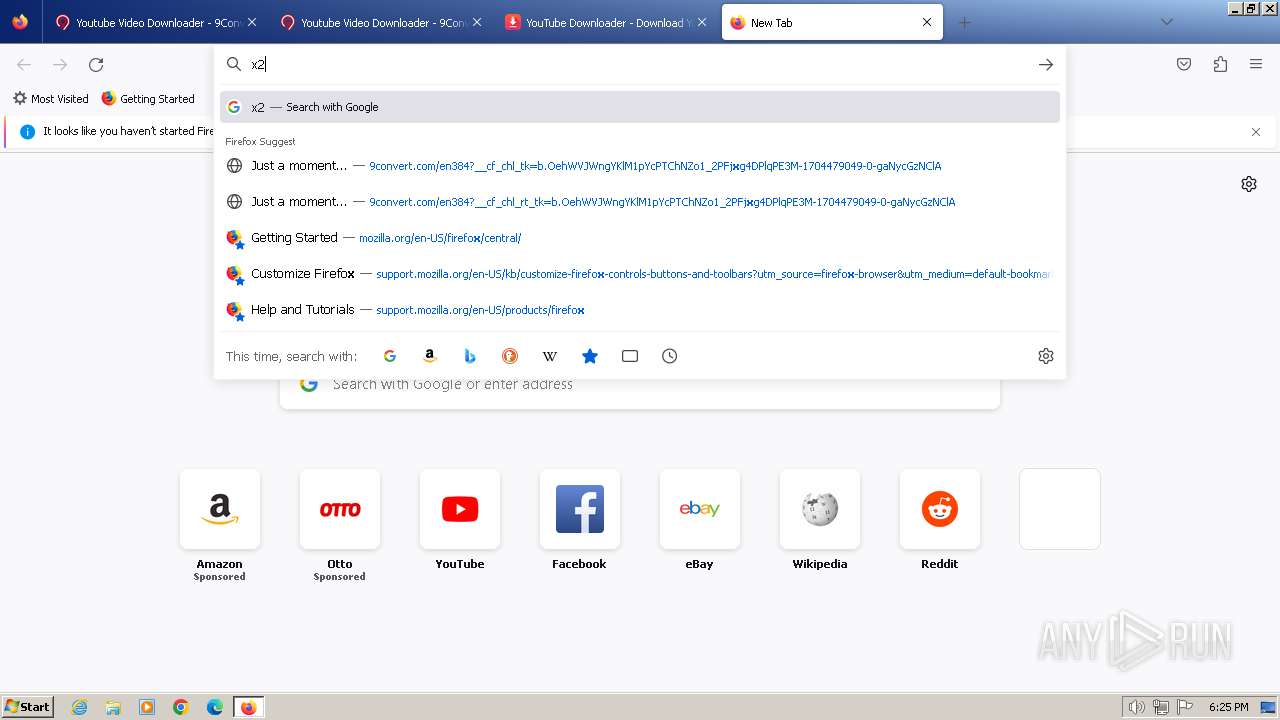
Task: Open the Firefox application menu
Action: pyautogui.click(x=1256, y=64)
